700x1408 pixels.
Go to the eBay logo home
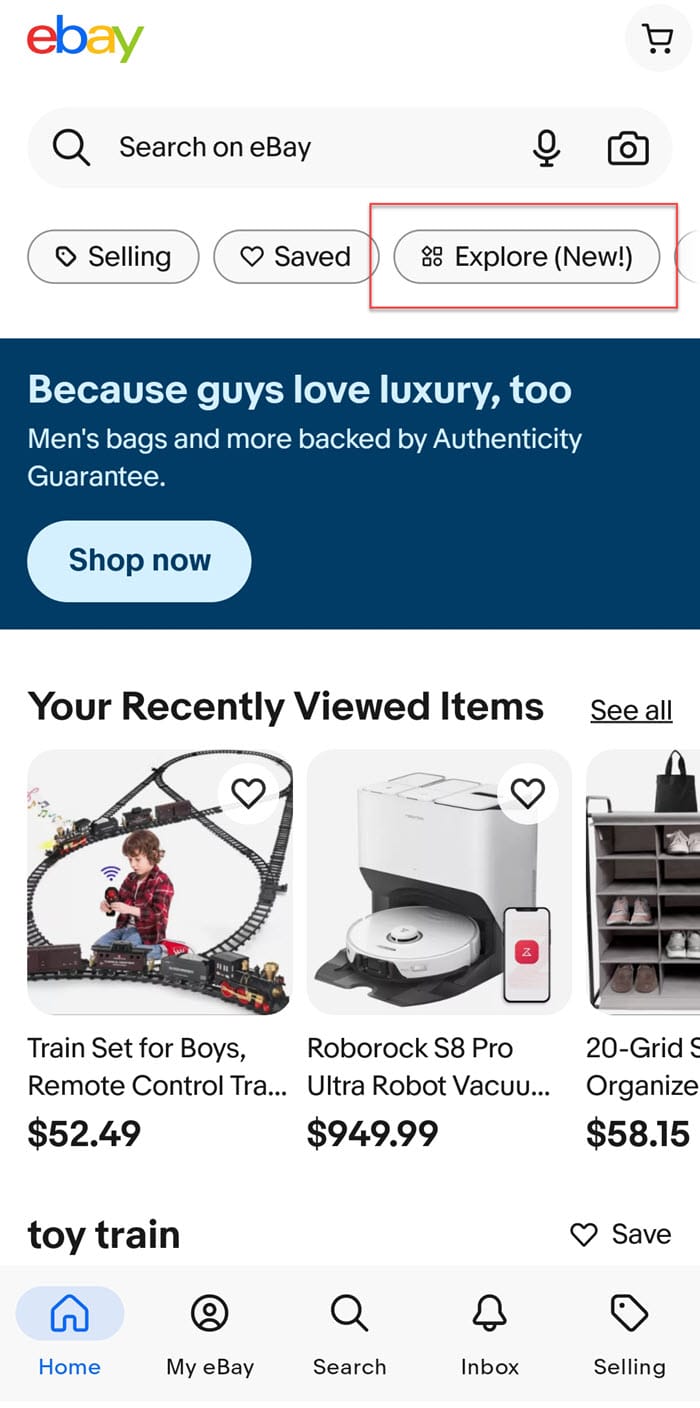coord(85,39)
